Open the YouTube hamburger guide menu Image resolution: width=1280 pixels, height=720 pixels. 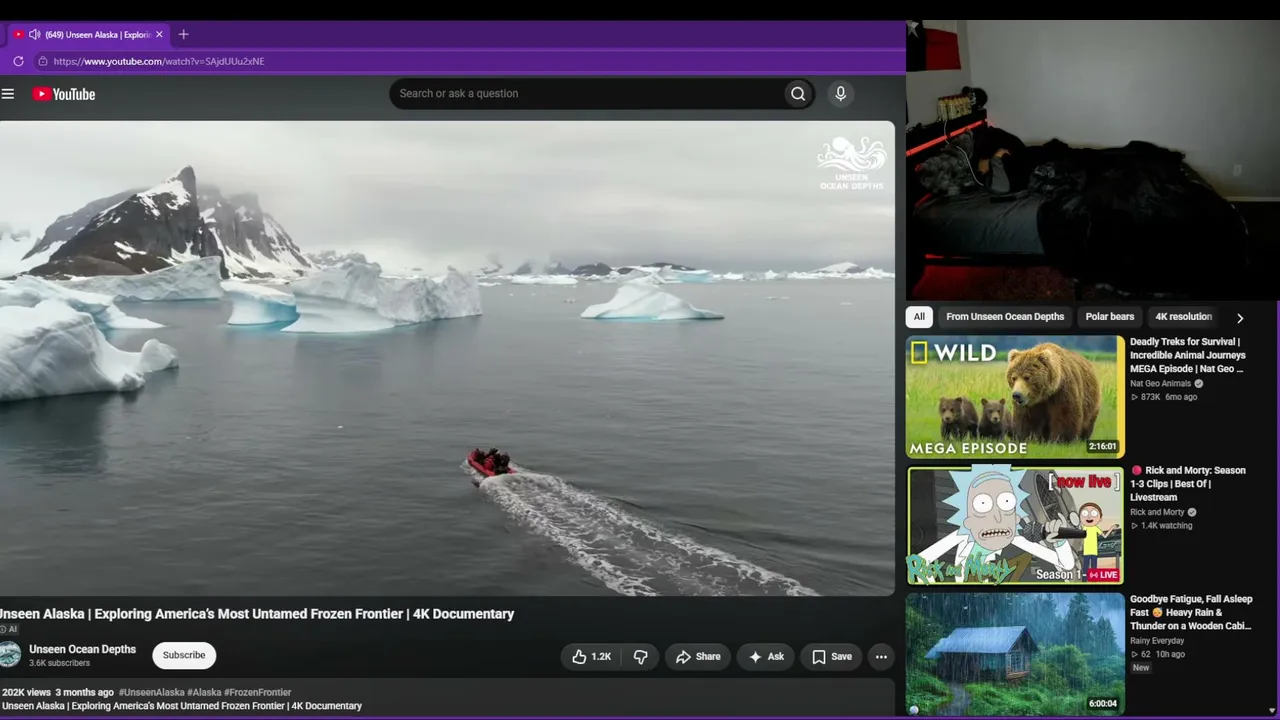[8, 94]
